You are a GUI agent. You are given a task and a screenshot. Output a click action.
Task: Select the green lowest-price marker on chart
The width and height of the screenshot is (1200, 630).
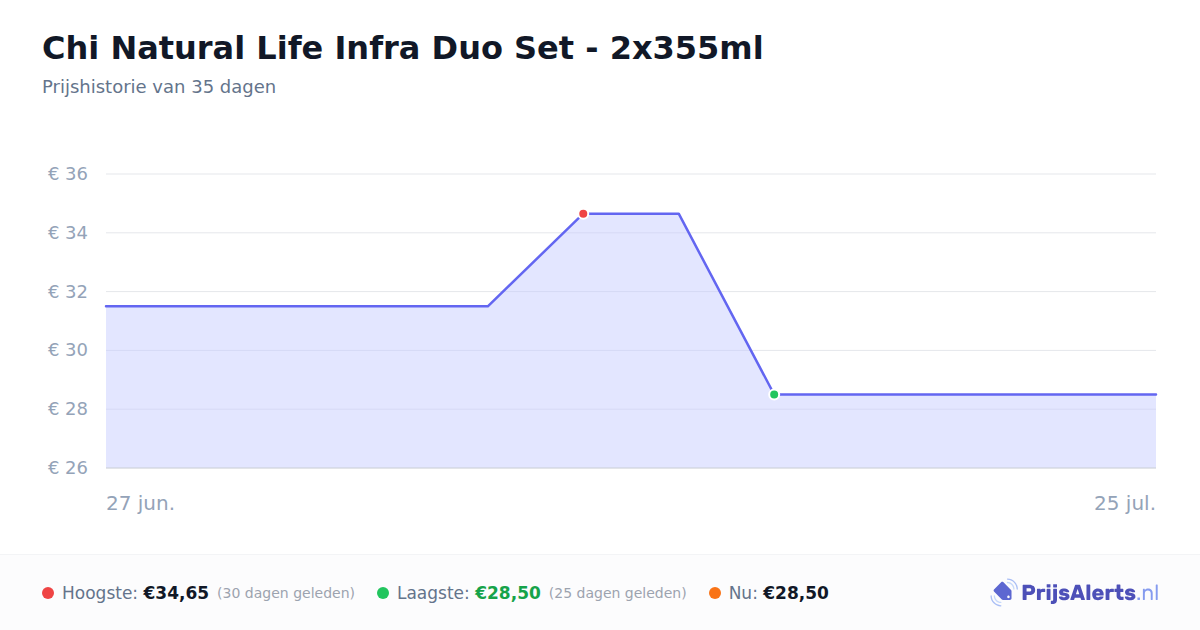pos(774,395)
